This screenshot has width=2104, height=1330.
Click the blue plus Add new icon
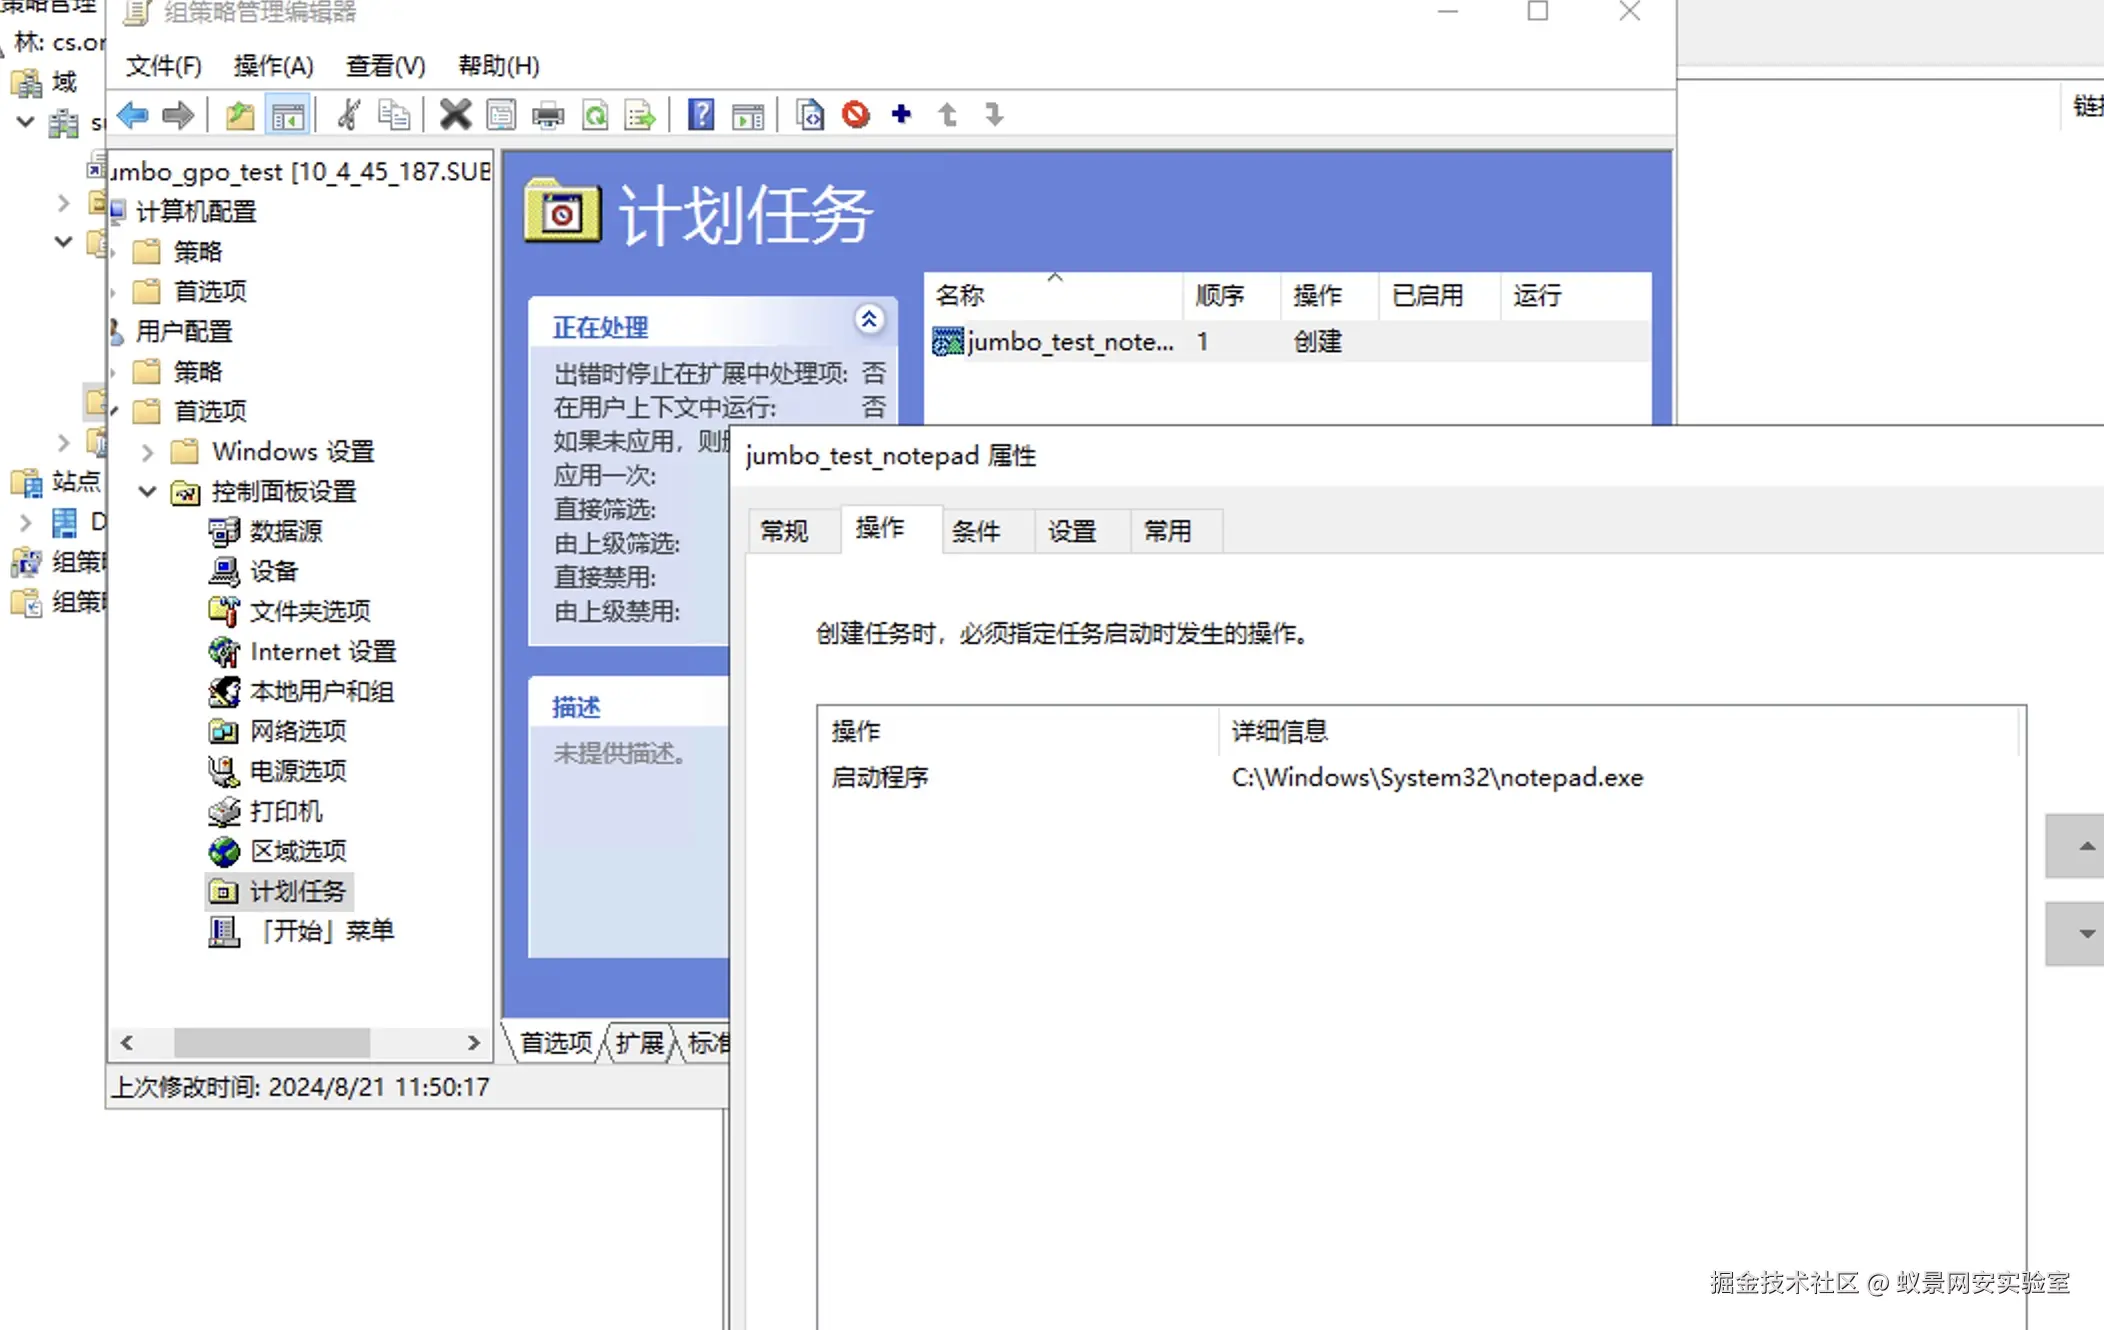pos(901,115)
